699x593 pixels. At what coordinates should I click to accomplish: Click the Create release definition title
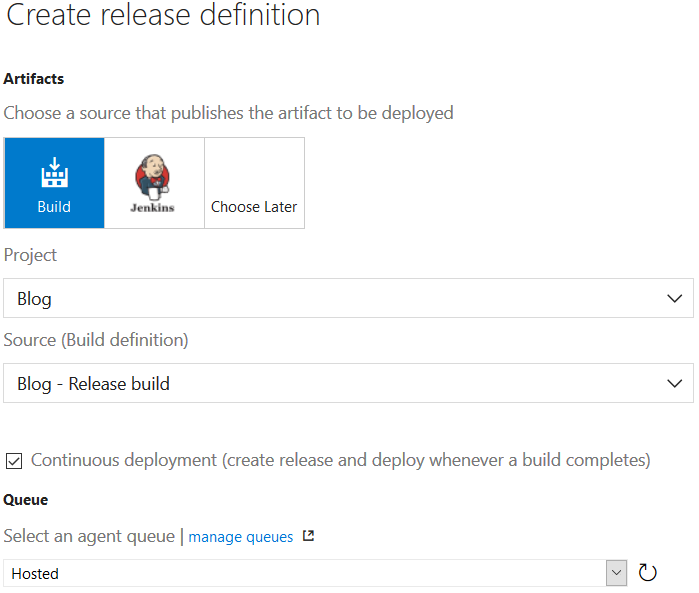coord(163,15)
